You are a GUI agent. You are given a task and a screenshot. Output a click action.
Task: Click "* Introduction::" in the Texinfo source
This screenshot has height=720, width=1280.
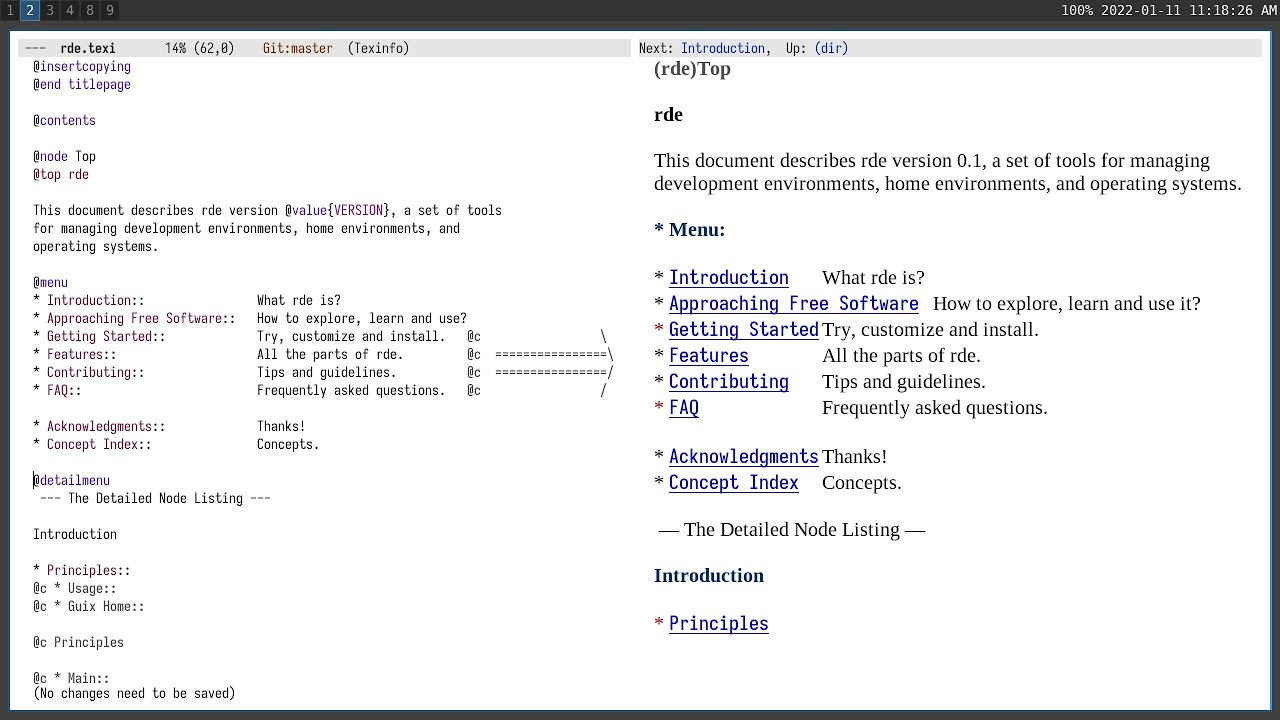[x=89, y=301]
